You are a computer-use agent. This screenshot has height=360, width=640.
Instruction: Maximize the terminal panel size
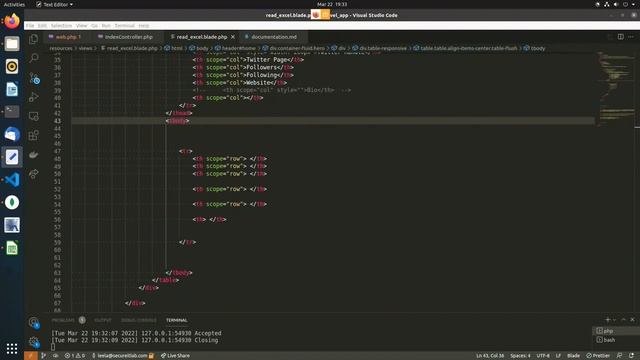(623, 320)
